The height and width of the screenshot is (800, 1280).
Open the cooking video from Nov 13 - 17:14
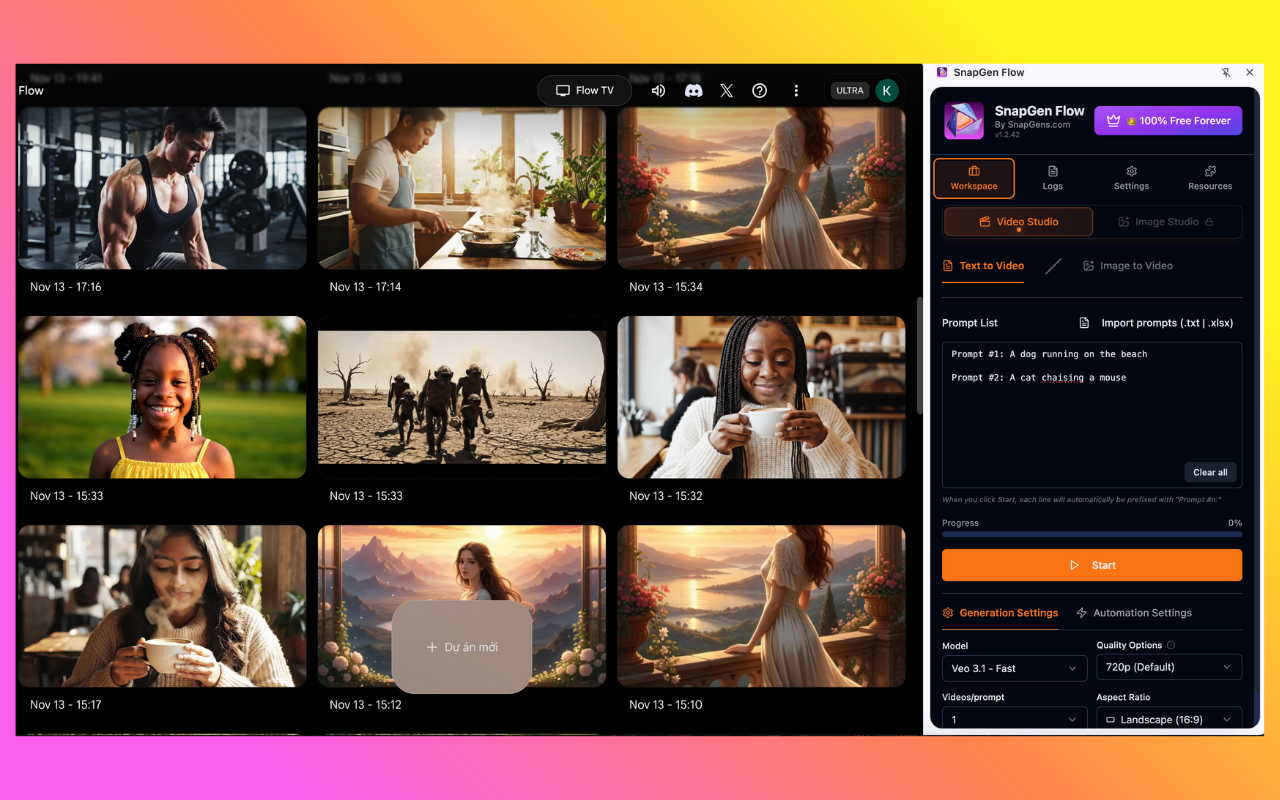tap(461, 188)
